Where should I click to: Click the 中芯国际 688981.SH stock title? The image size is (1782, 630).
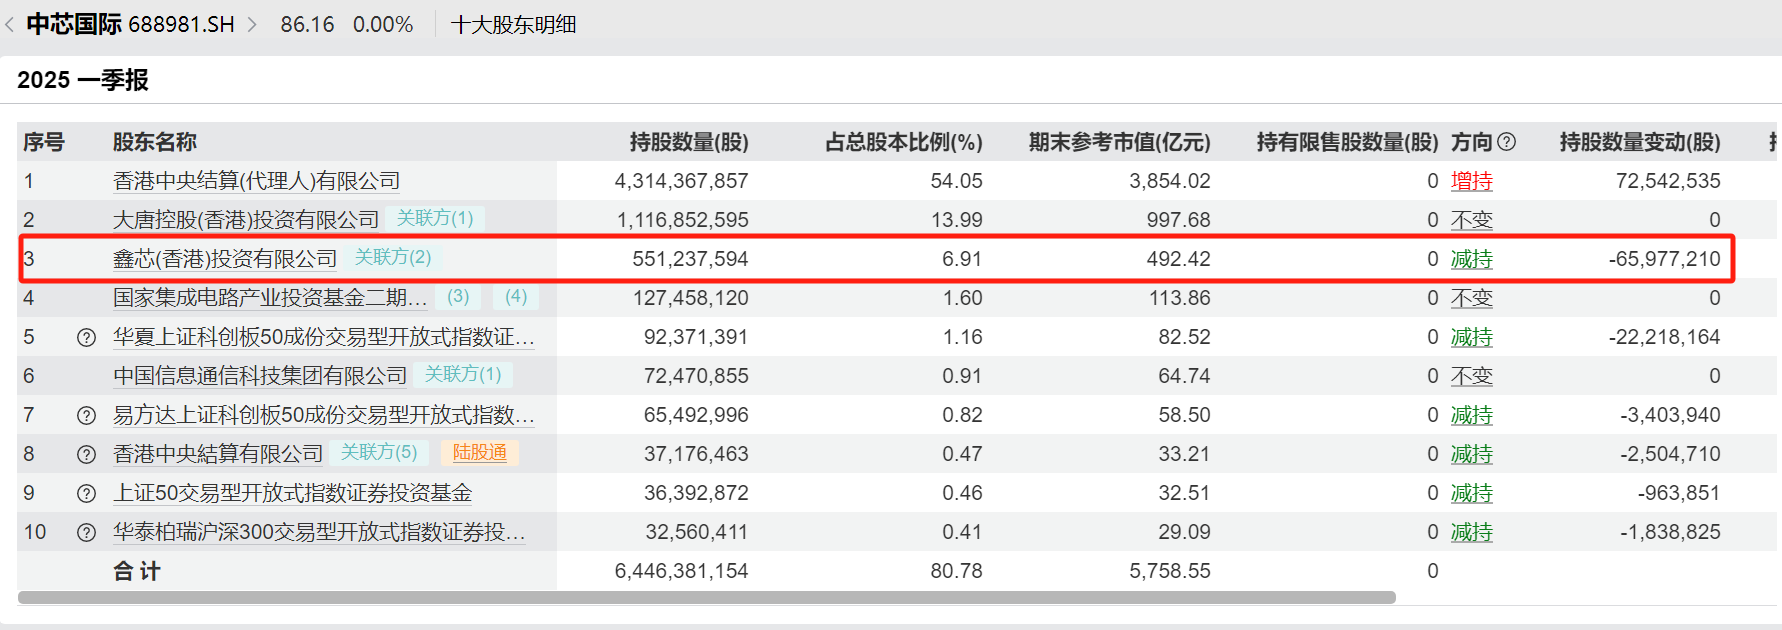130,25
